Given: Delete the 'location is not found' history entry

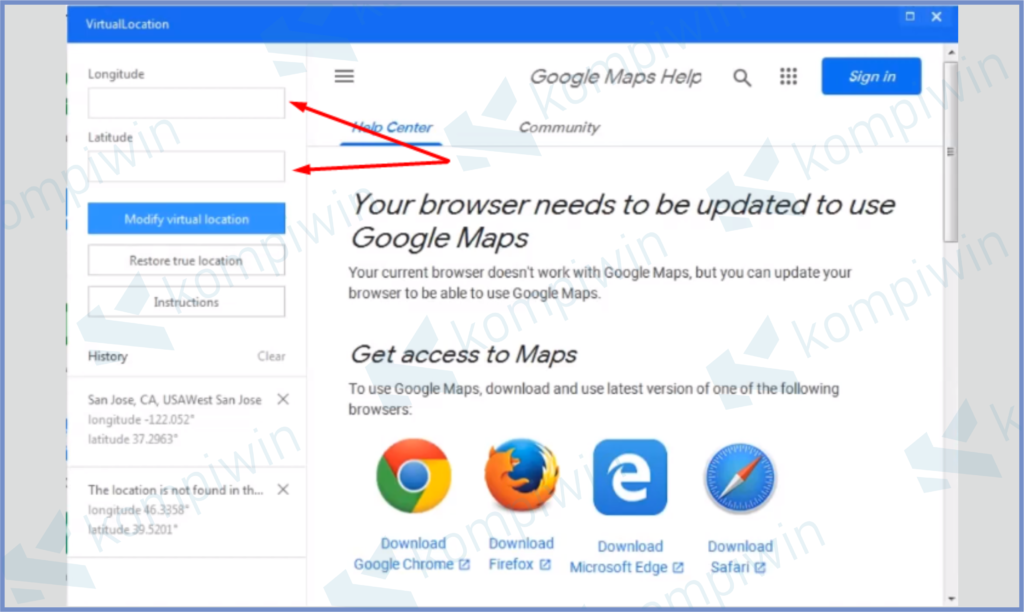Looking at the screenshot, I should tap(283, 489).
